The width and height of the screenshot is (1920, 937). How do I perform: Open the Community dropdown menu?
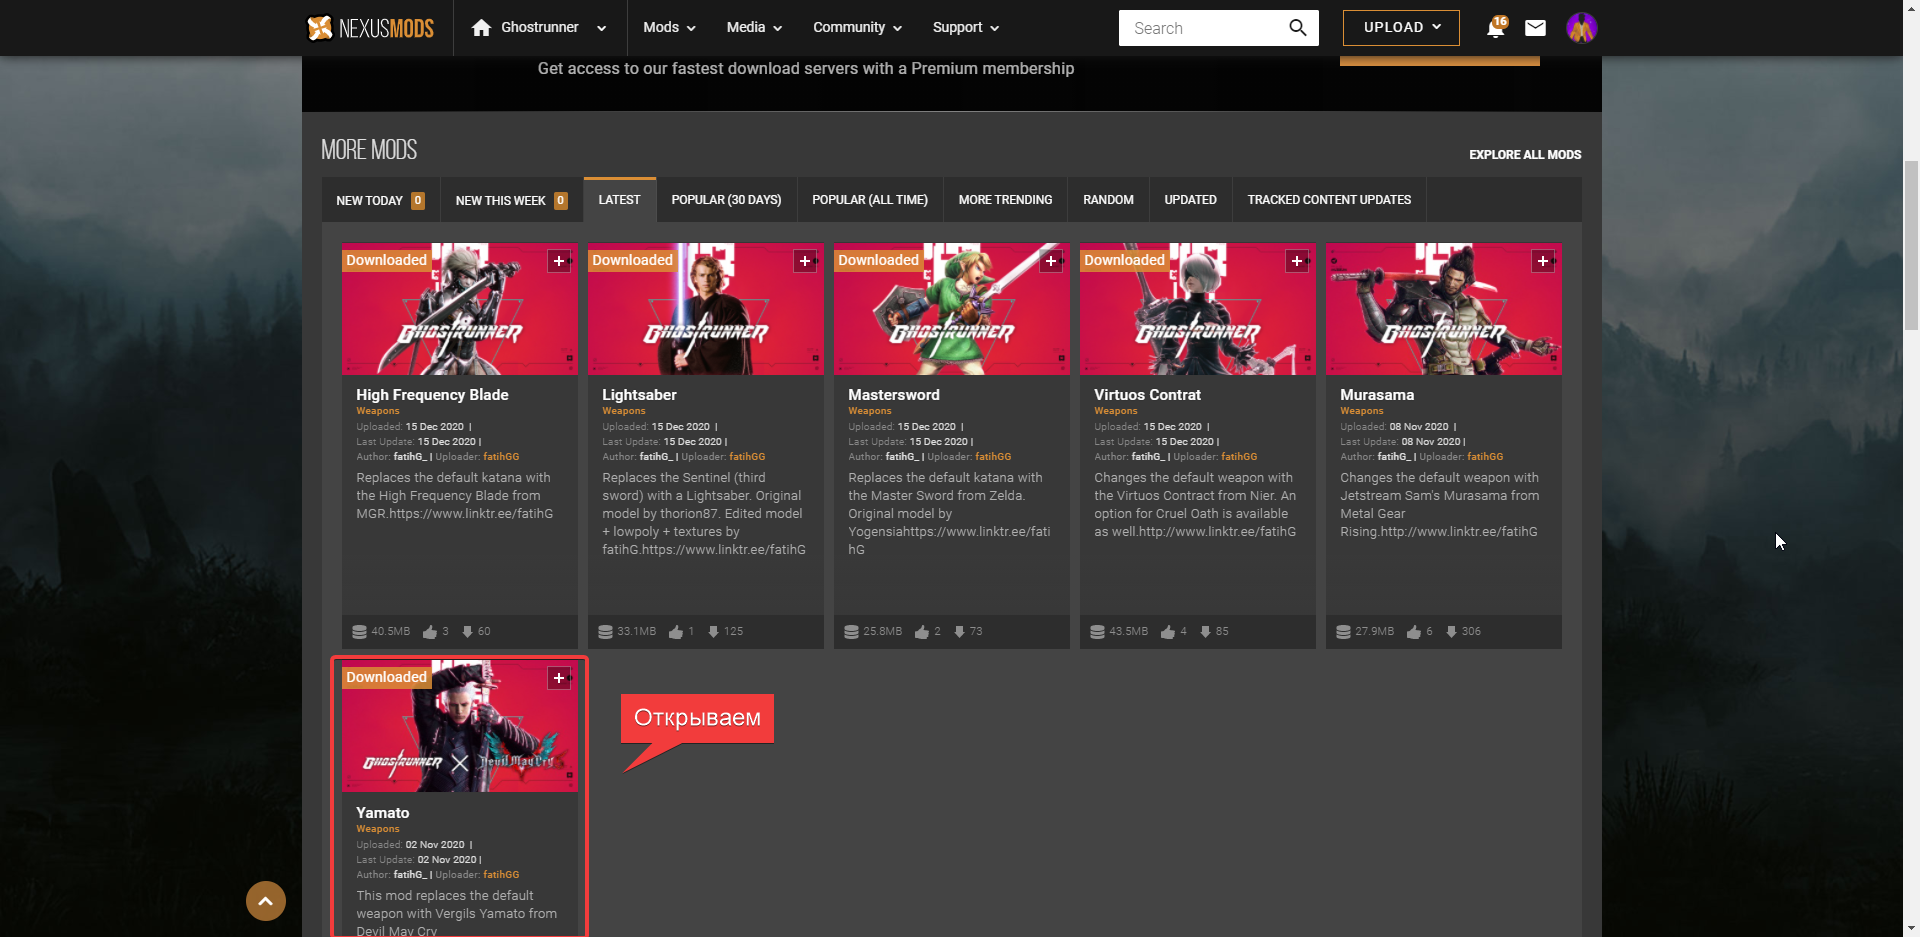[857, 28]
